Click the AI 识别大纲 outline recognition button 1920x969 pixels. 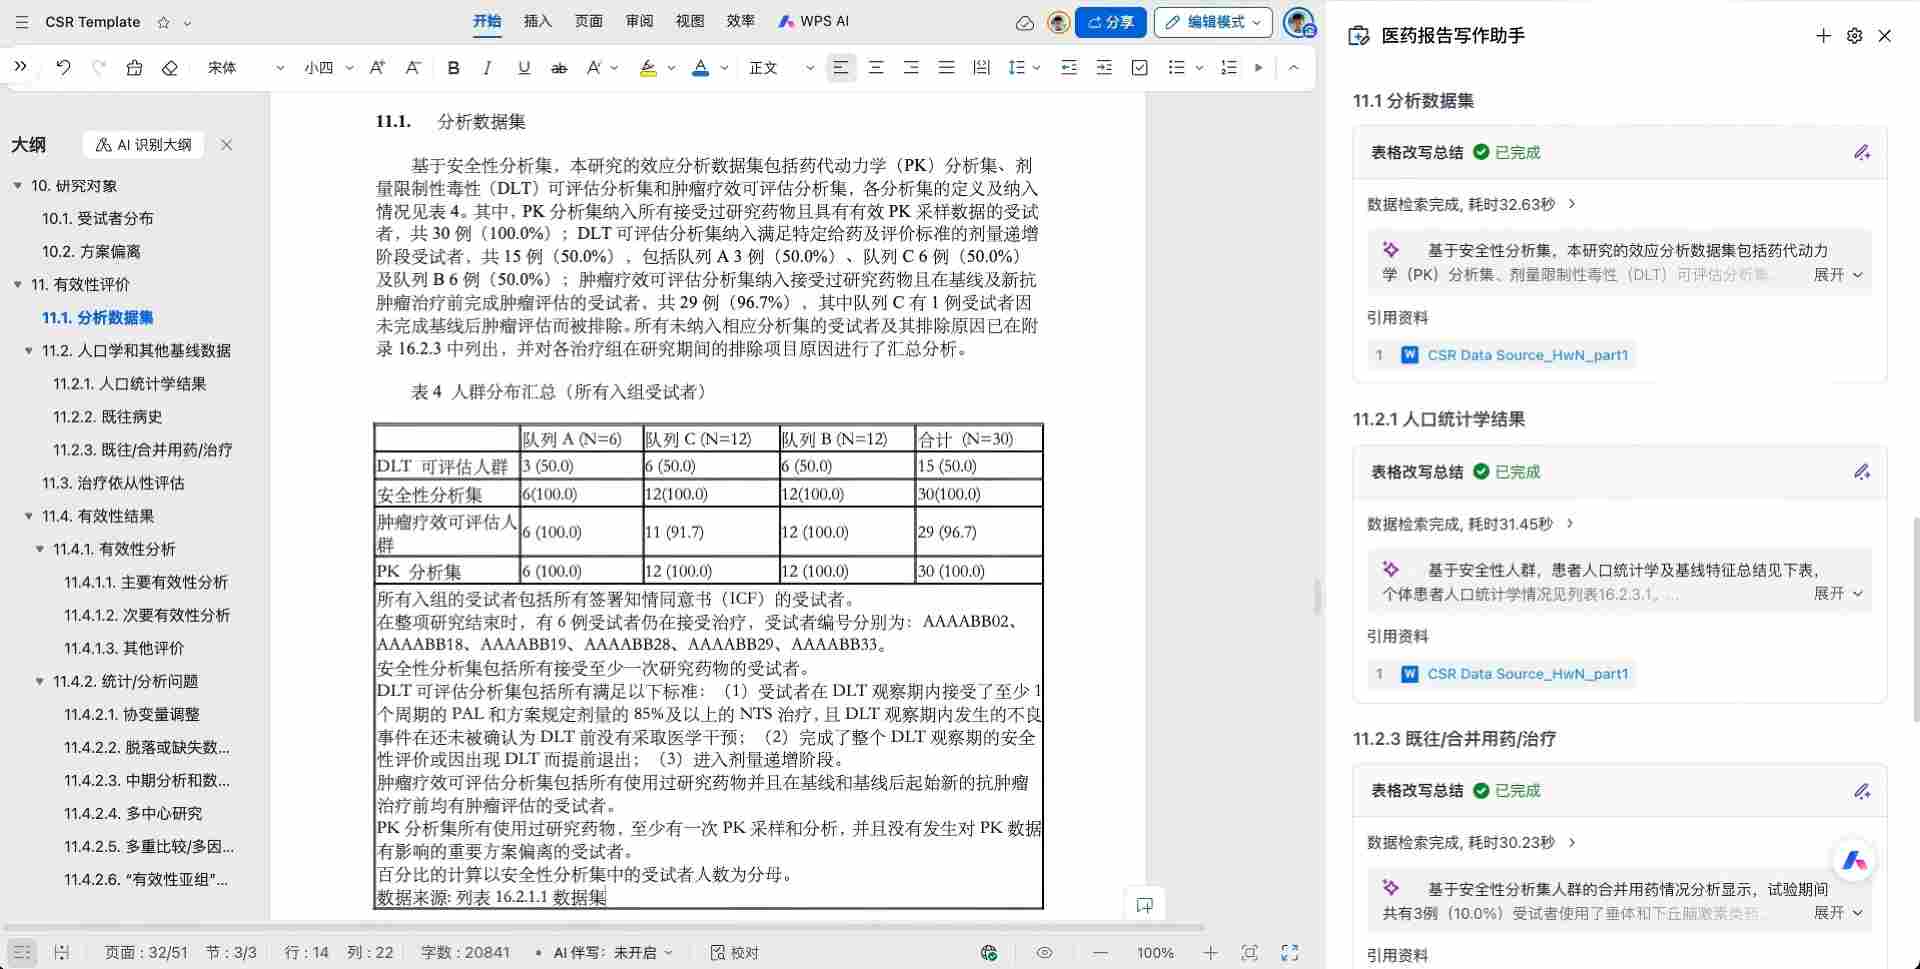point(143,144)
